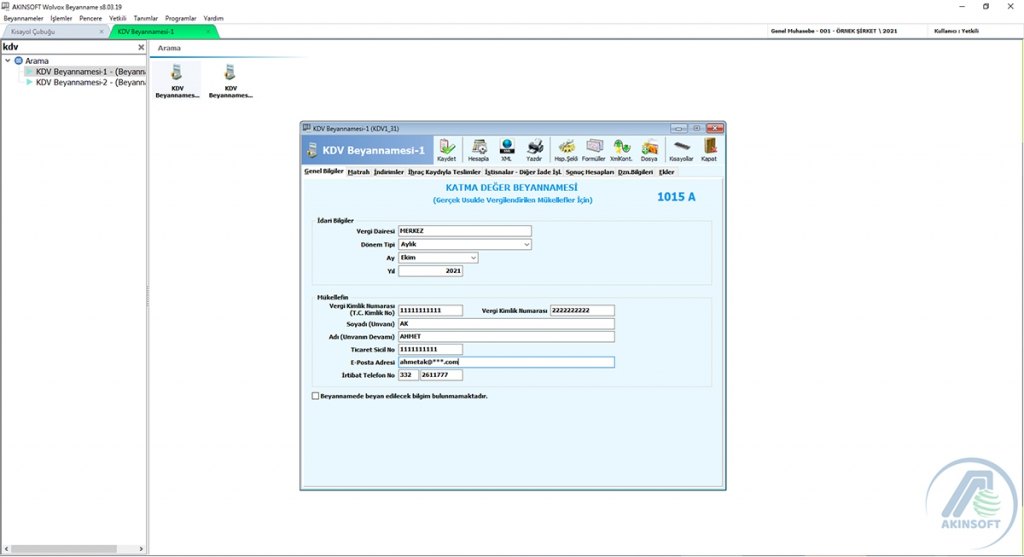Click the Kaydet save icon
Viewport: 1024px width, 557px height.
coord(447,150)
